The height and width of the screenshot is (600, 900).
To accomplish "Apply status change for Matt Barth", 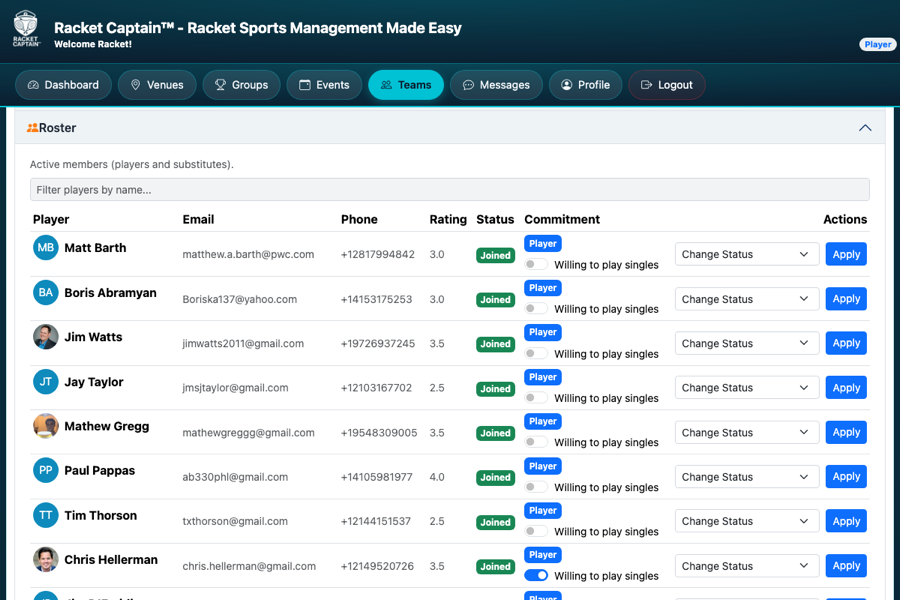I will click(846, 254).
